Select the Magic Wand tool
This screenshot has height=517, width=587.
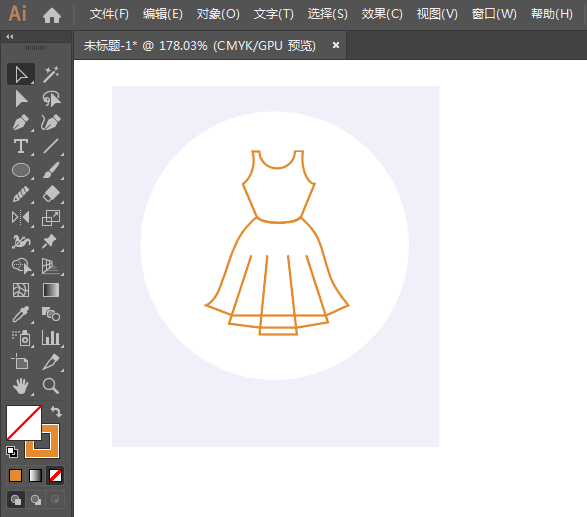(51, 74)
